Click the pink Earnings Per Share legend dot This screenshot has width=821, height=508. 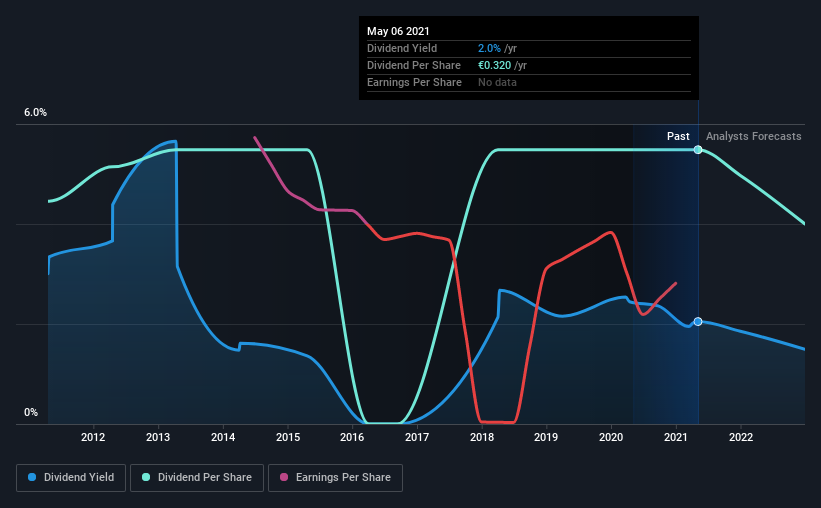(284, 477)
